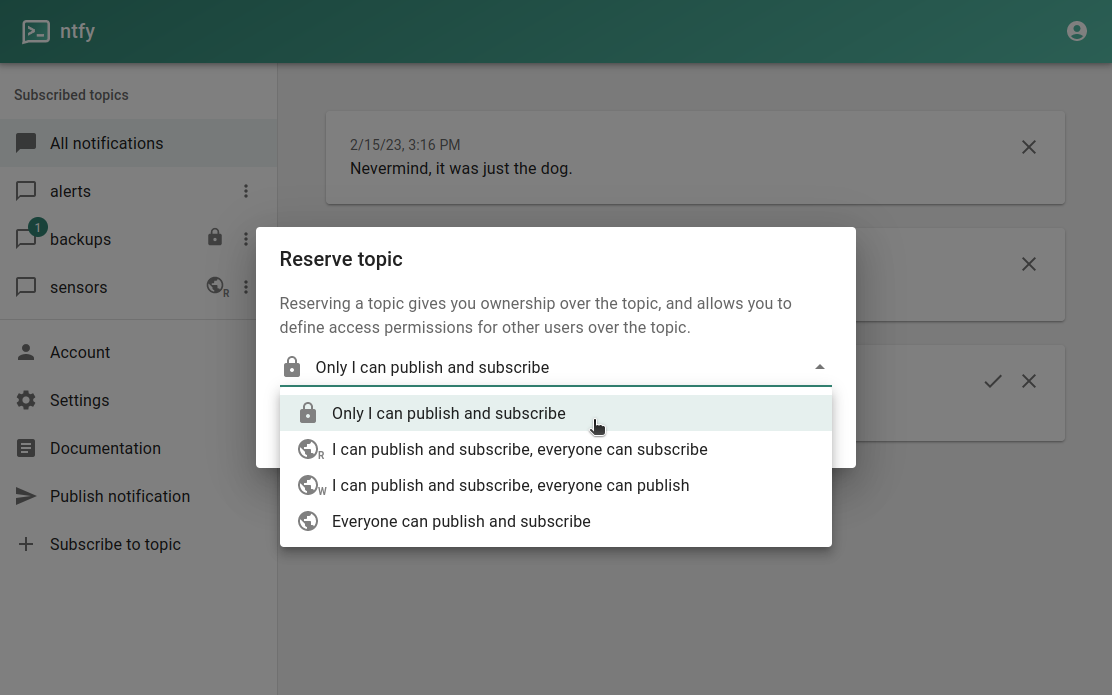Select 'everyone can subscribe' permission option

pyautogui.click(x=519, y=449)
